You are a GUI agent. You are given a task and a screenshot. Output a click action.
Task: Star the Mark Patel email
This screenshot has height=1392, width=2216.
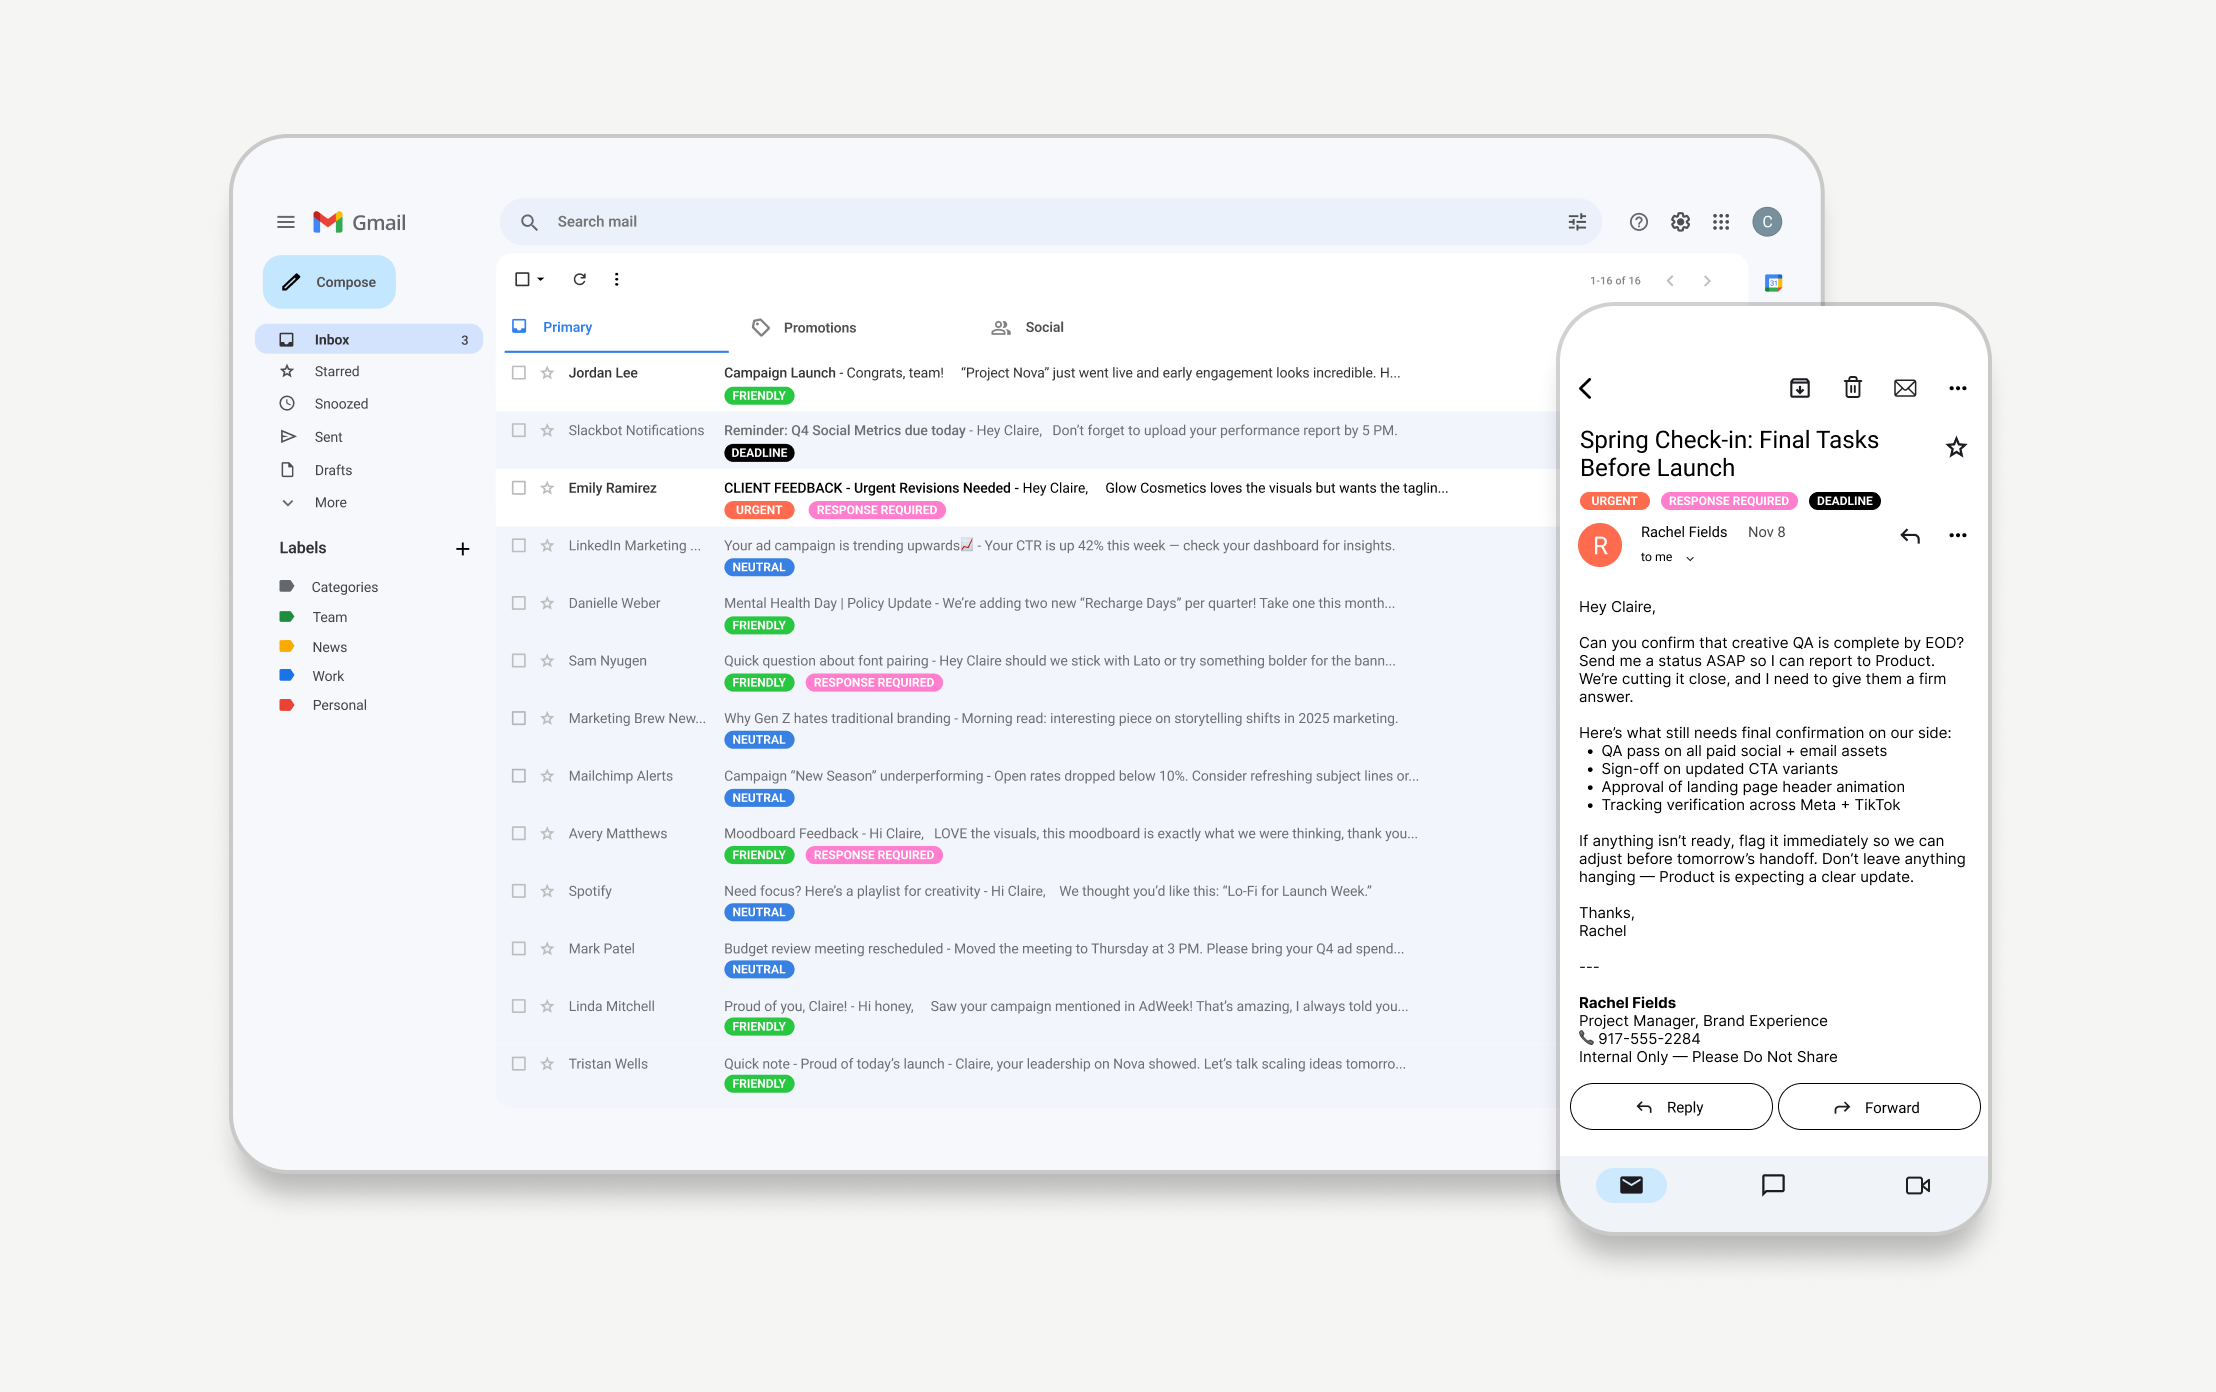coord(547,949)
